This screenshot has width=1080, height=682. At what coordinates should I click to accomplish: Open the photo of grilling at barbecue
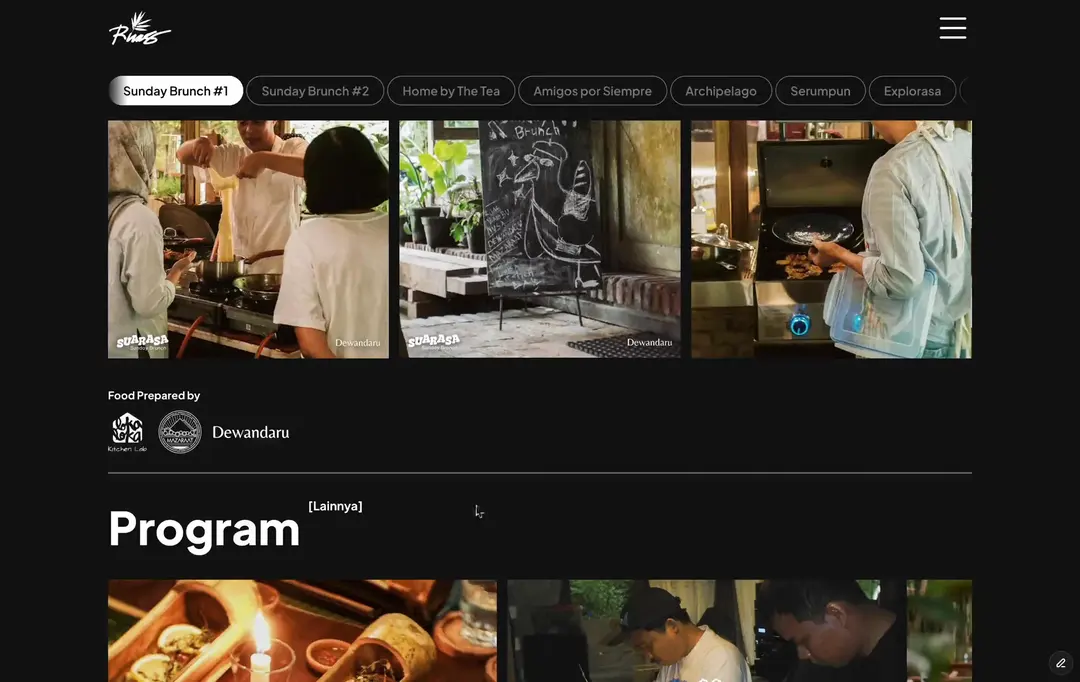(831, 239)
